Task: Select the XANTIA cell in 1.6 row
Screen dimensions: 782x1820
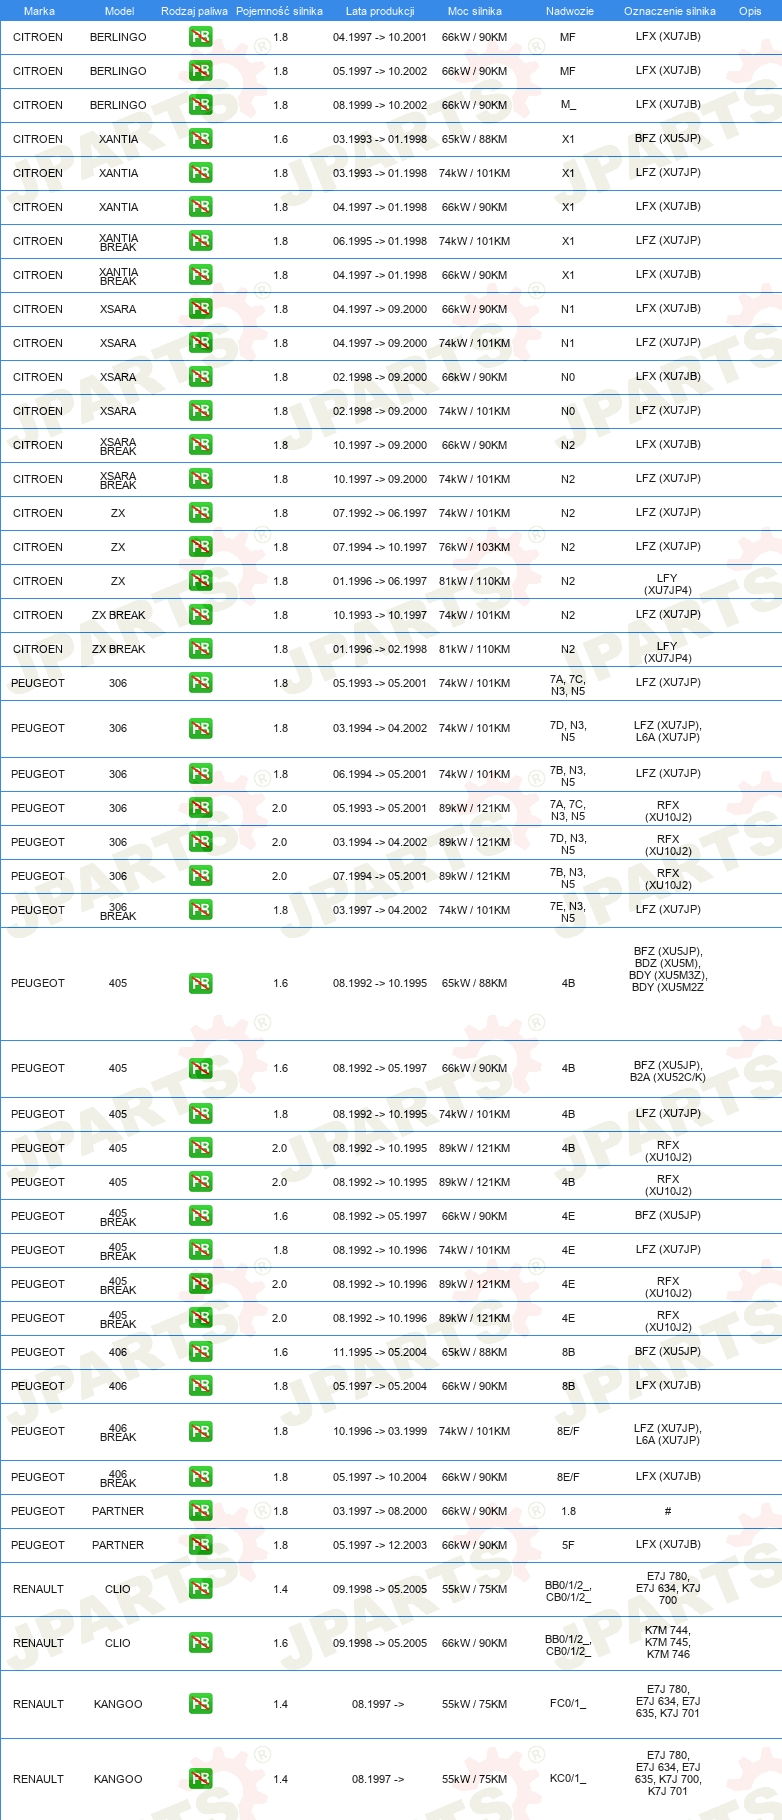Action: (x=118, y=139)
